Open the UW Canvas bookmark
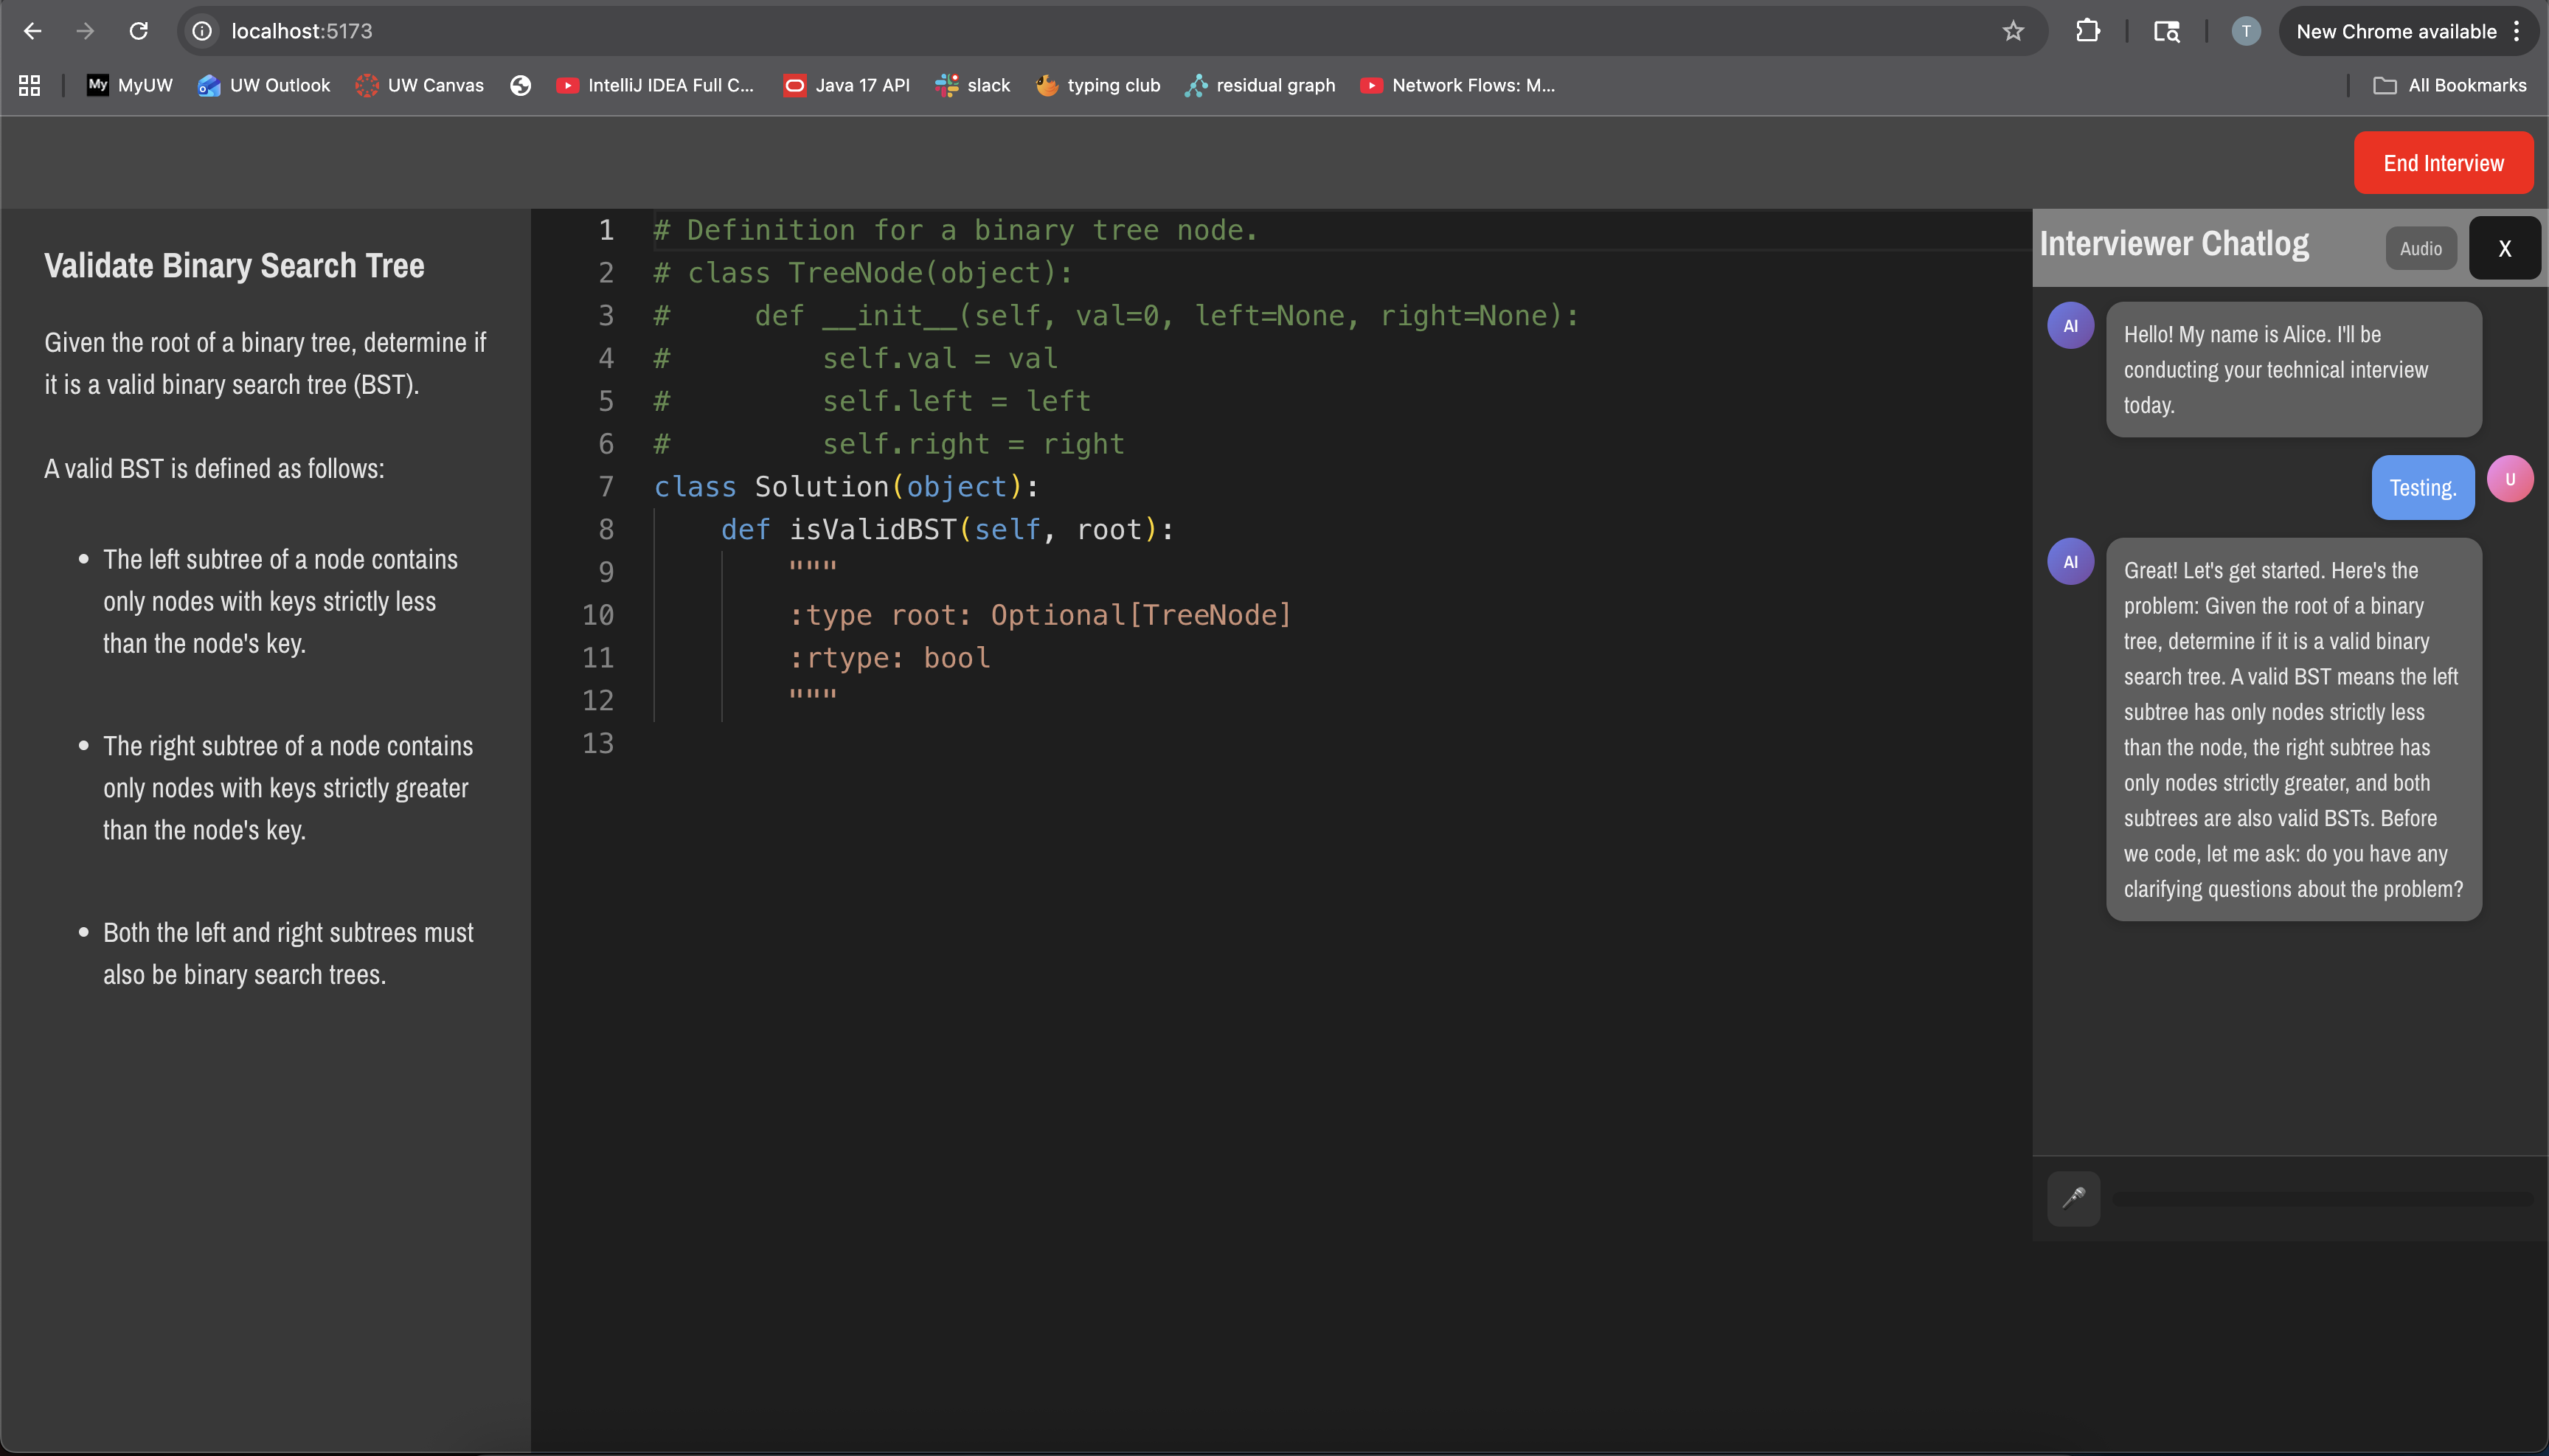Image resolution: width=2549 pixels, height=1456 pixels. 419,85
